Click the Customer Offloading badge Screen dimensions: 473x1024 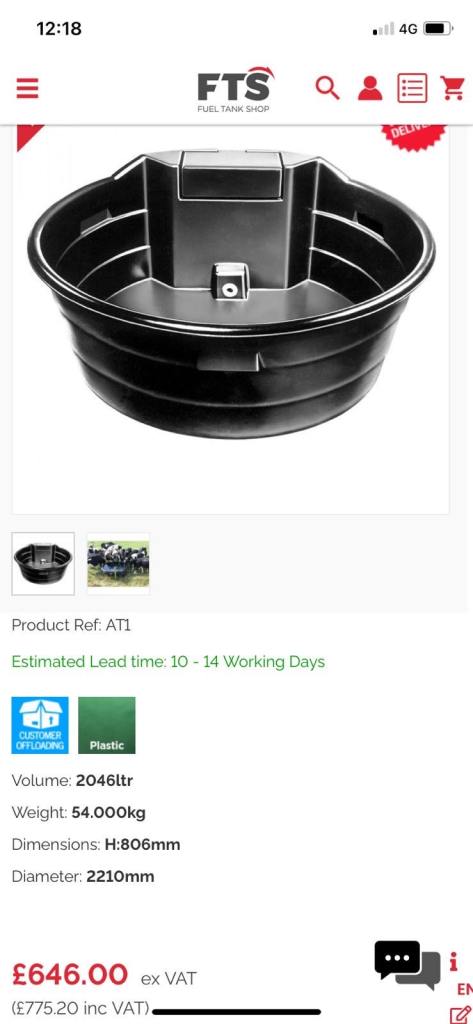pyautogui.click(x=40, y=725)
